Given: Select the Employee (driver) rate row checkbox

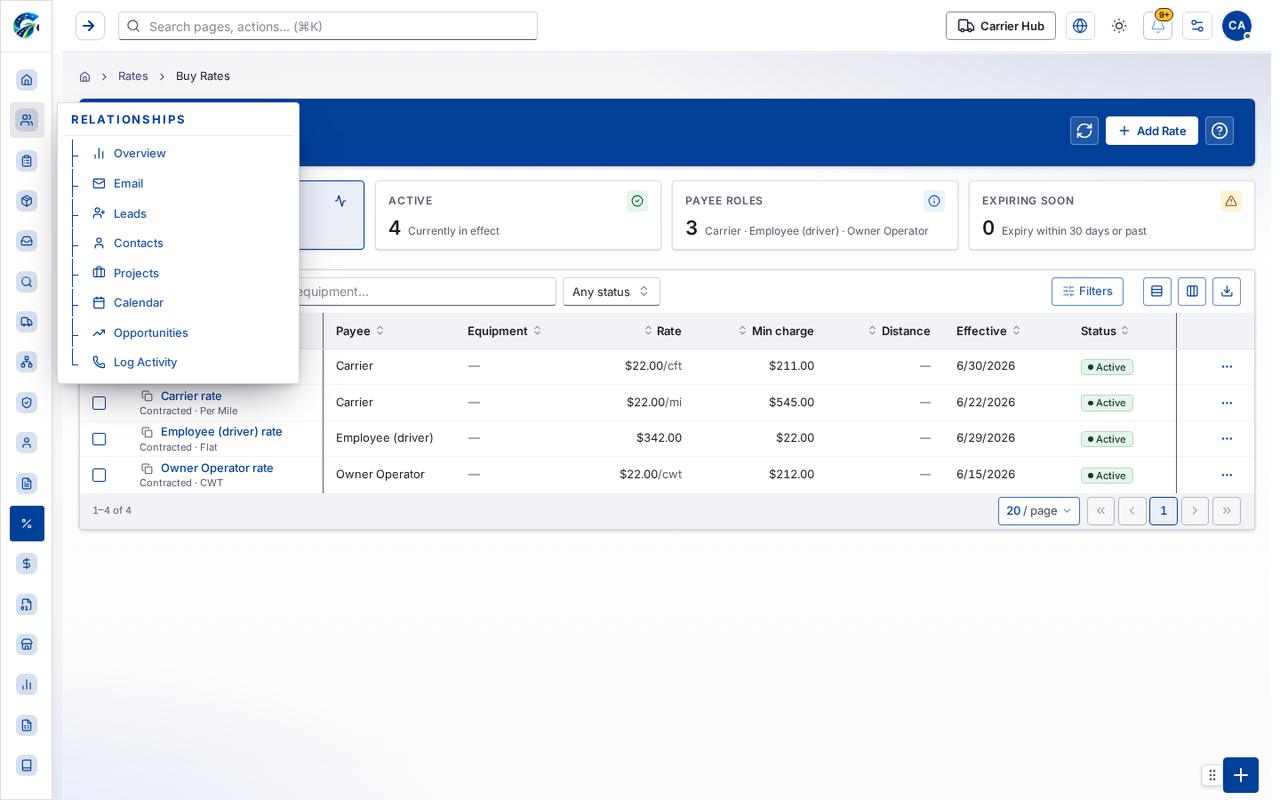Looking at the screenshot, I should [99, 439].
